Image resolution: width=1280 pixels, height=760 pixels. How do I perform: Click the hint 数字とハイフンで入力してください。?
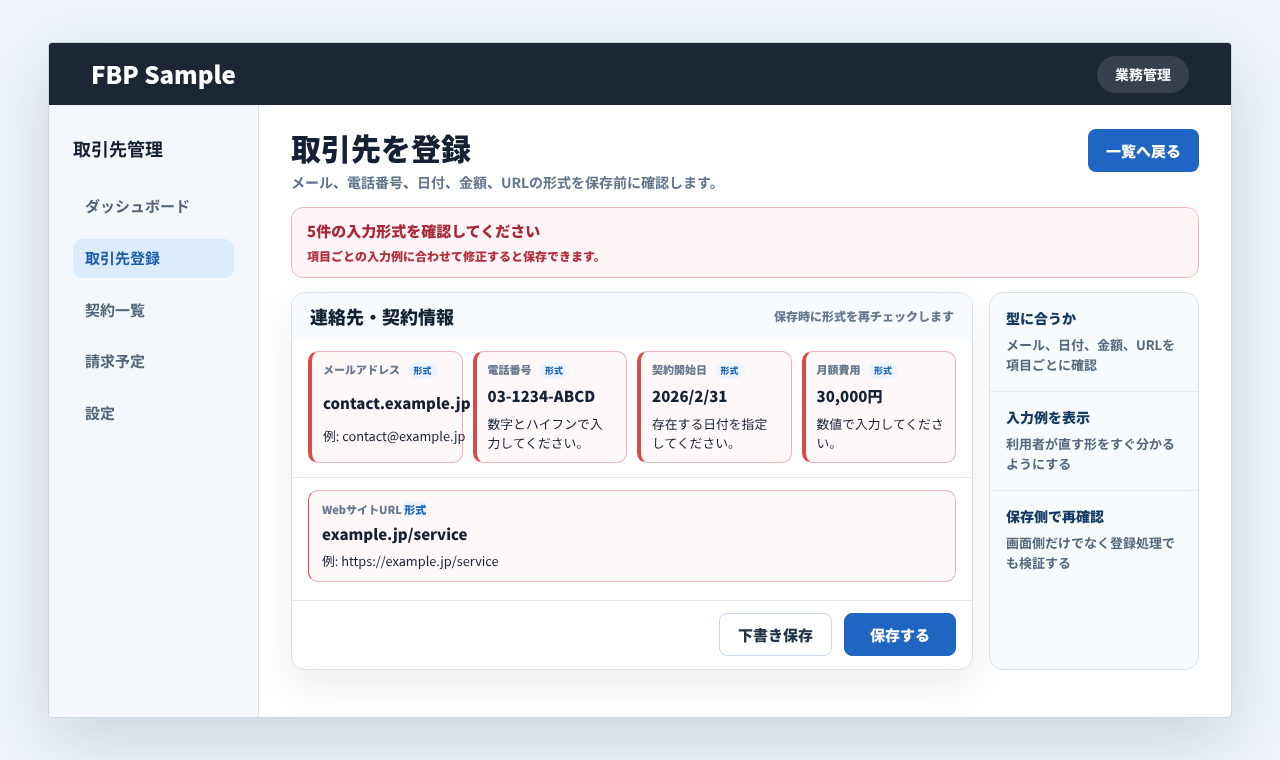(x=547, y=433)
